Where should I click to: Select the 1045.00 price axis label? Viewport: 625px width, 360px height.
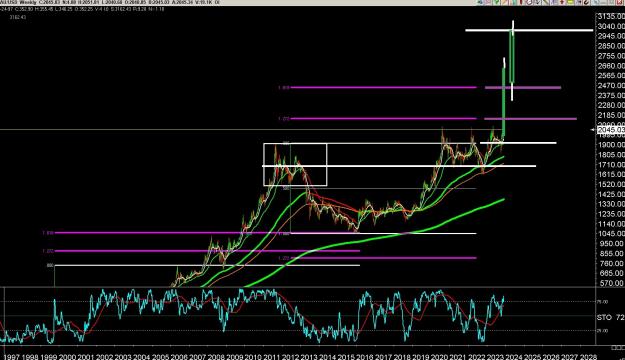click(x=611, y=234)
